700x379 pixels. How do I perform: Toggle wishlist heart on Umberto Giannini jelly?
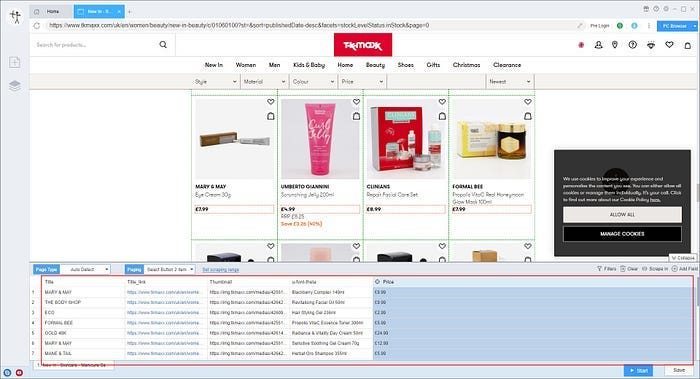[x=356, y=102]
